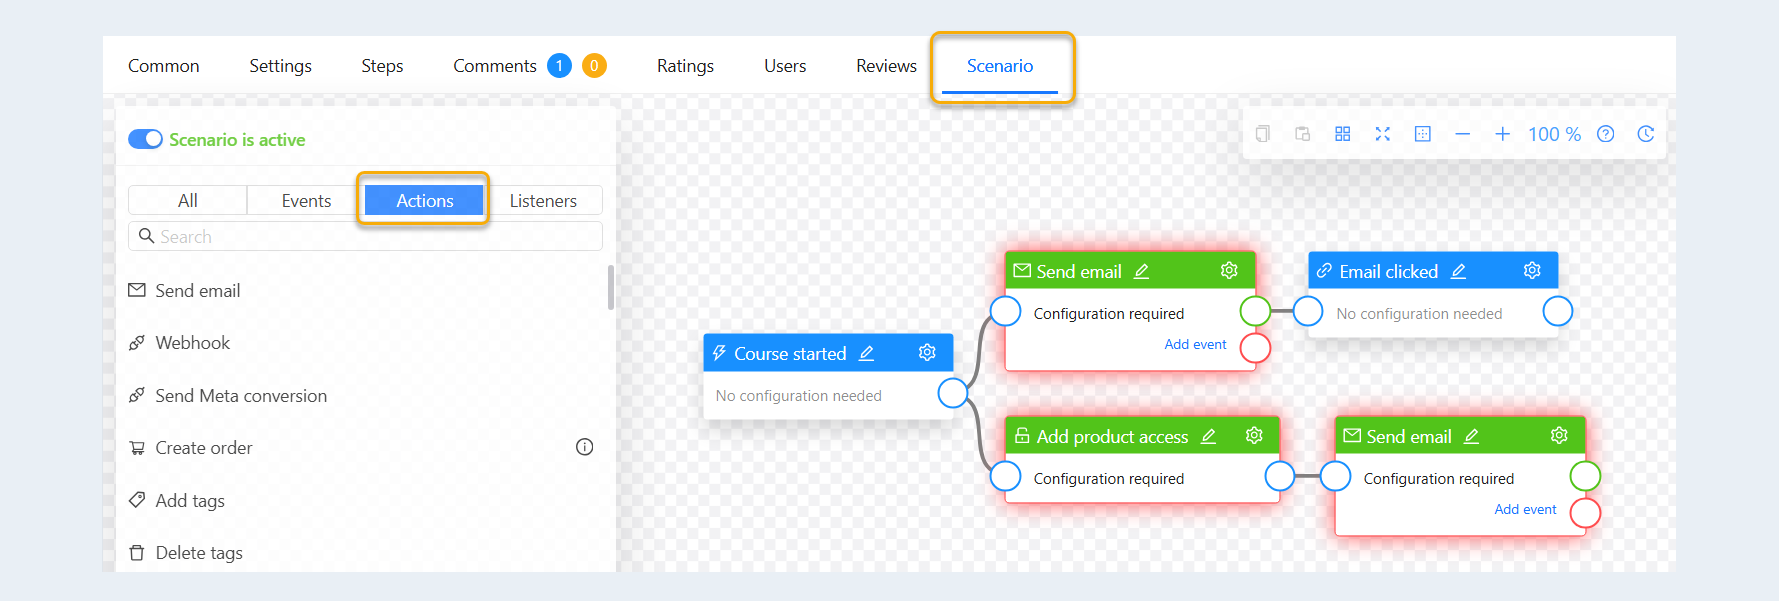Click Email clicked node output connector circle
1779x601 pixels.
pyautogui.click(x=1558, y=311)
